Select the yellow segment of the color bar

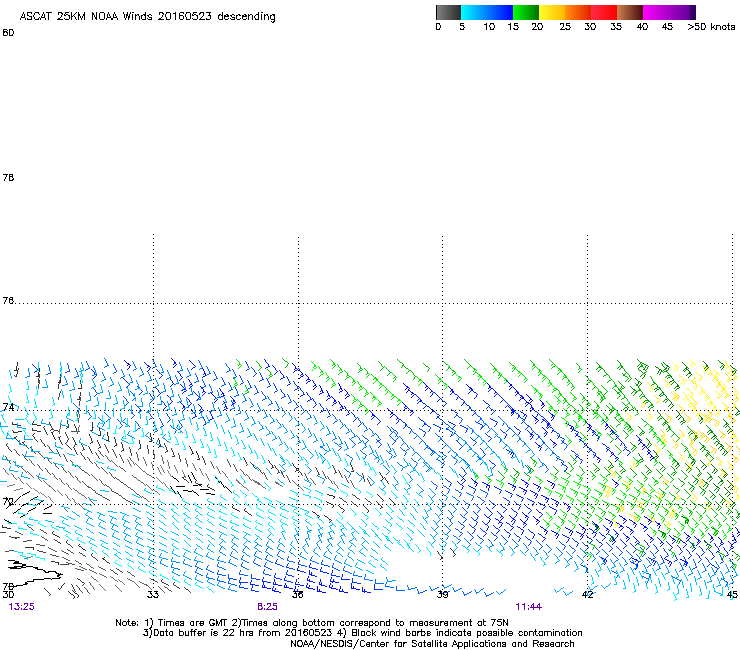tap(552, 12)
